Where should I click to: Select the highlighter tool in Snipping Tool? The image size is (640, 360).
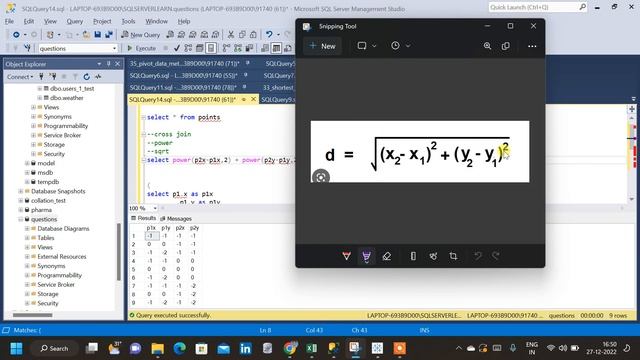[367, 256]
